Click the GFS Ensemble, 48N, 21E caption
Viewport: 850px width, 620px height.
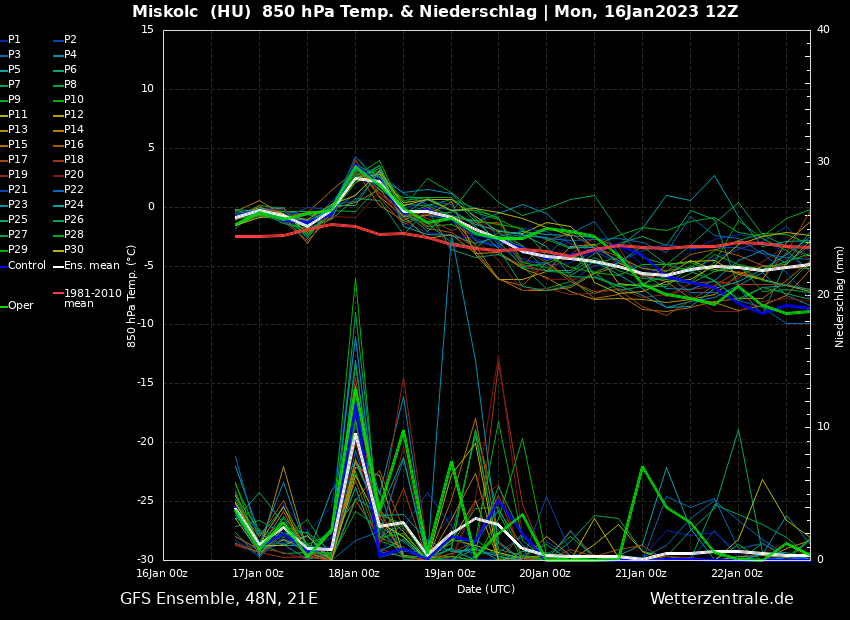coord(219,599)
